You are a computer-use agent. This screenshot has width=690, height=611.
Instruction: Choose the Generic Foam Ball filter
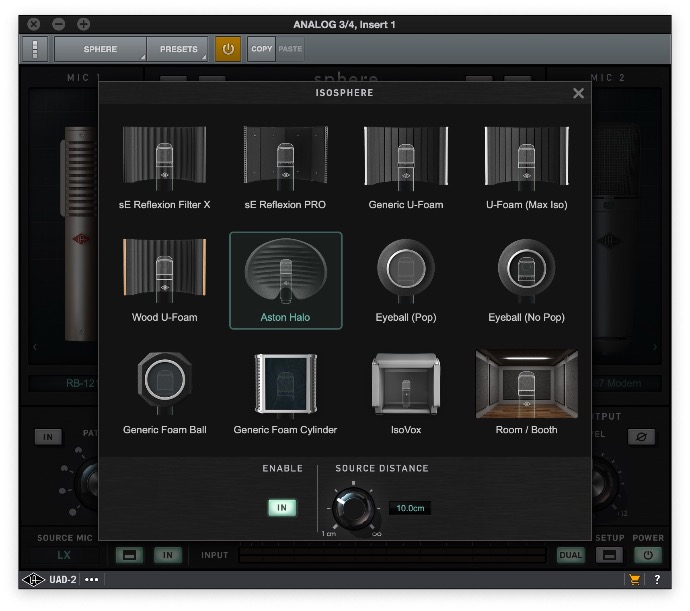tap(164, 393)
